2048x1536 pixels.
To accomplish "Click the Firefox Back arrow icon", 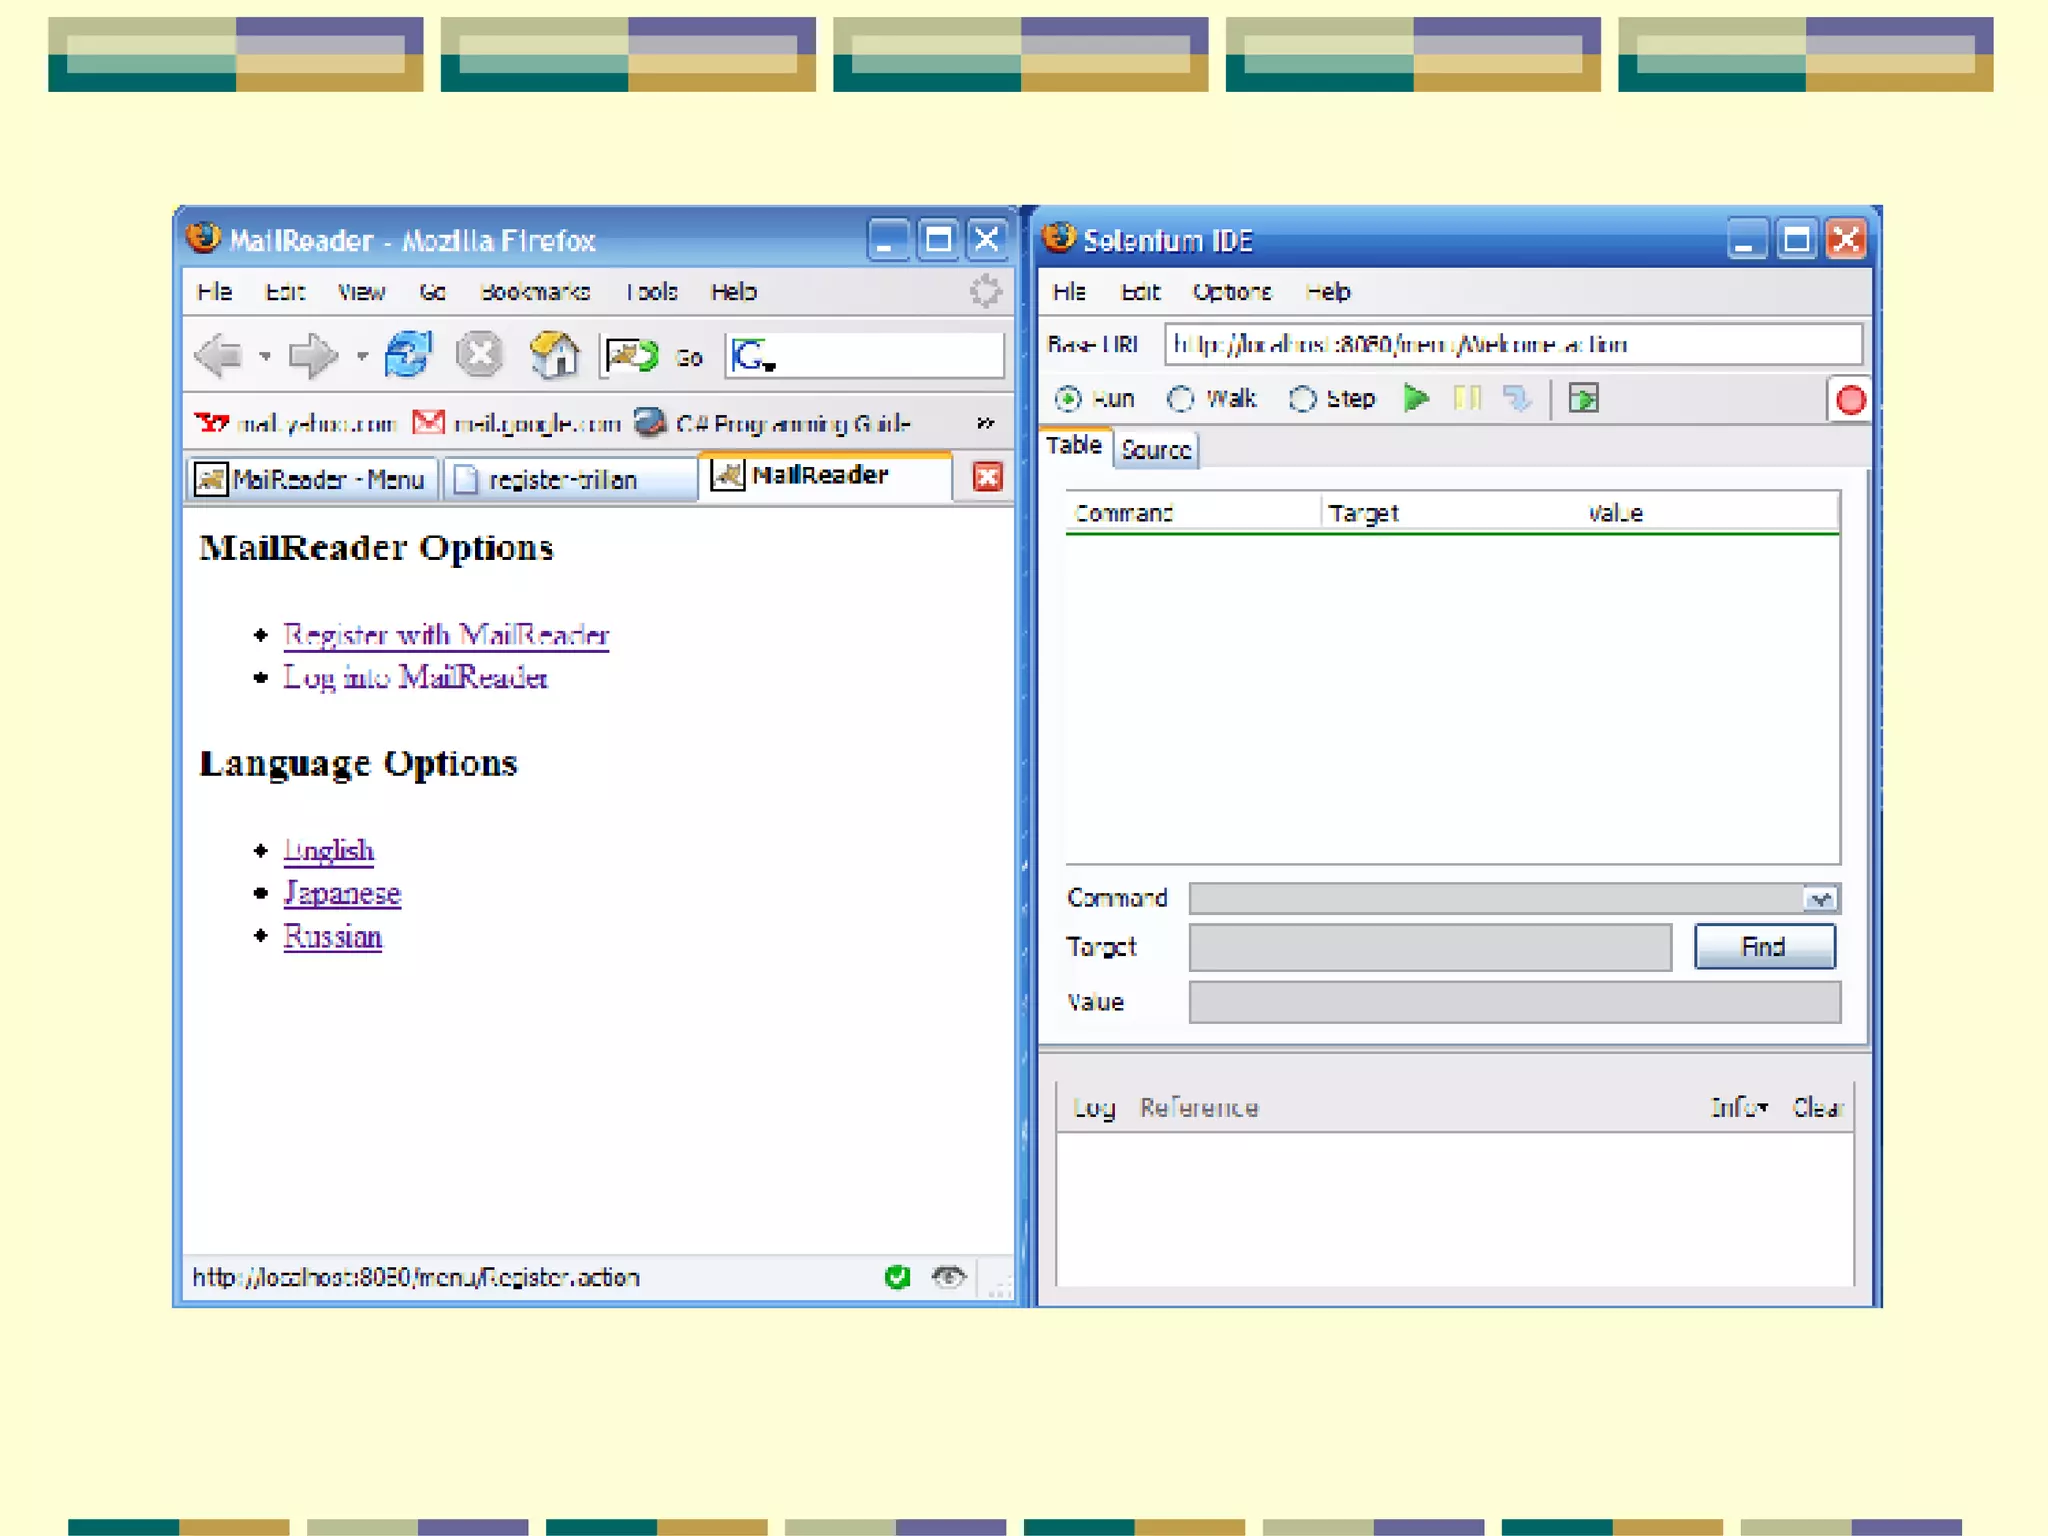I will [219, 355].
